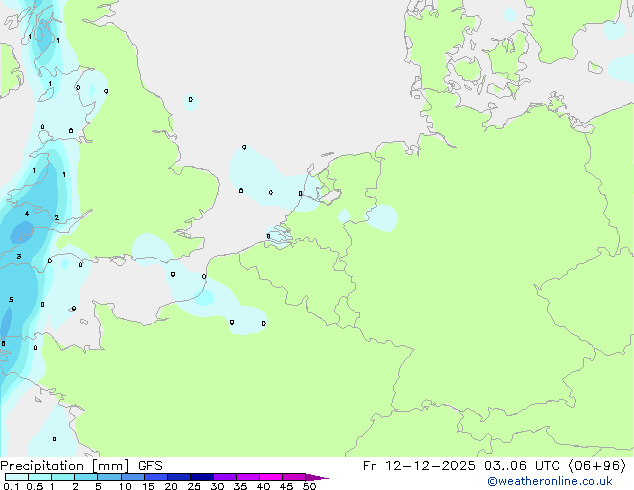Click the '5' precipitation value on map
The image size is (634, 490).
pyautogui.click(x=11, y=300)
